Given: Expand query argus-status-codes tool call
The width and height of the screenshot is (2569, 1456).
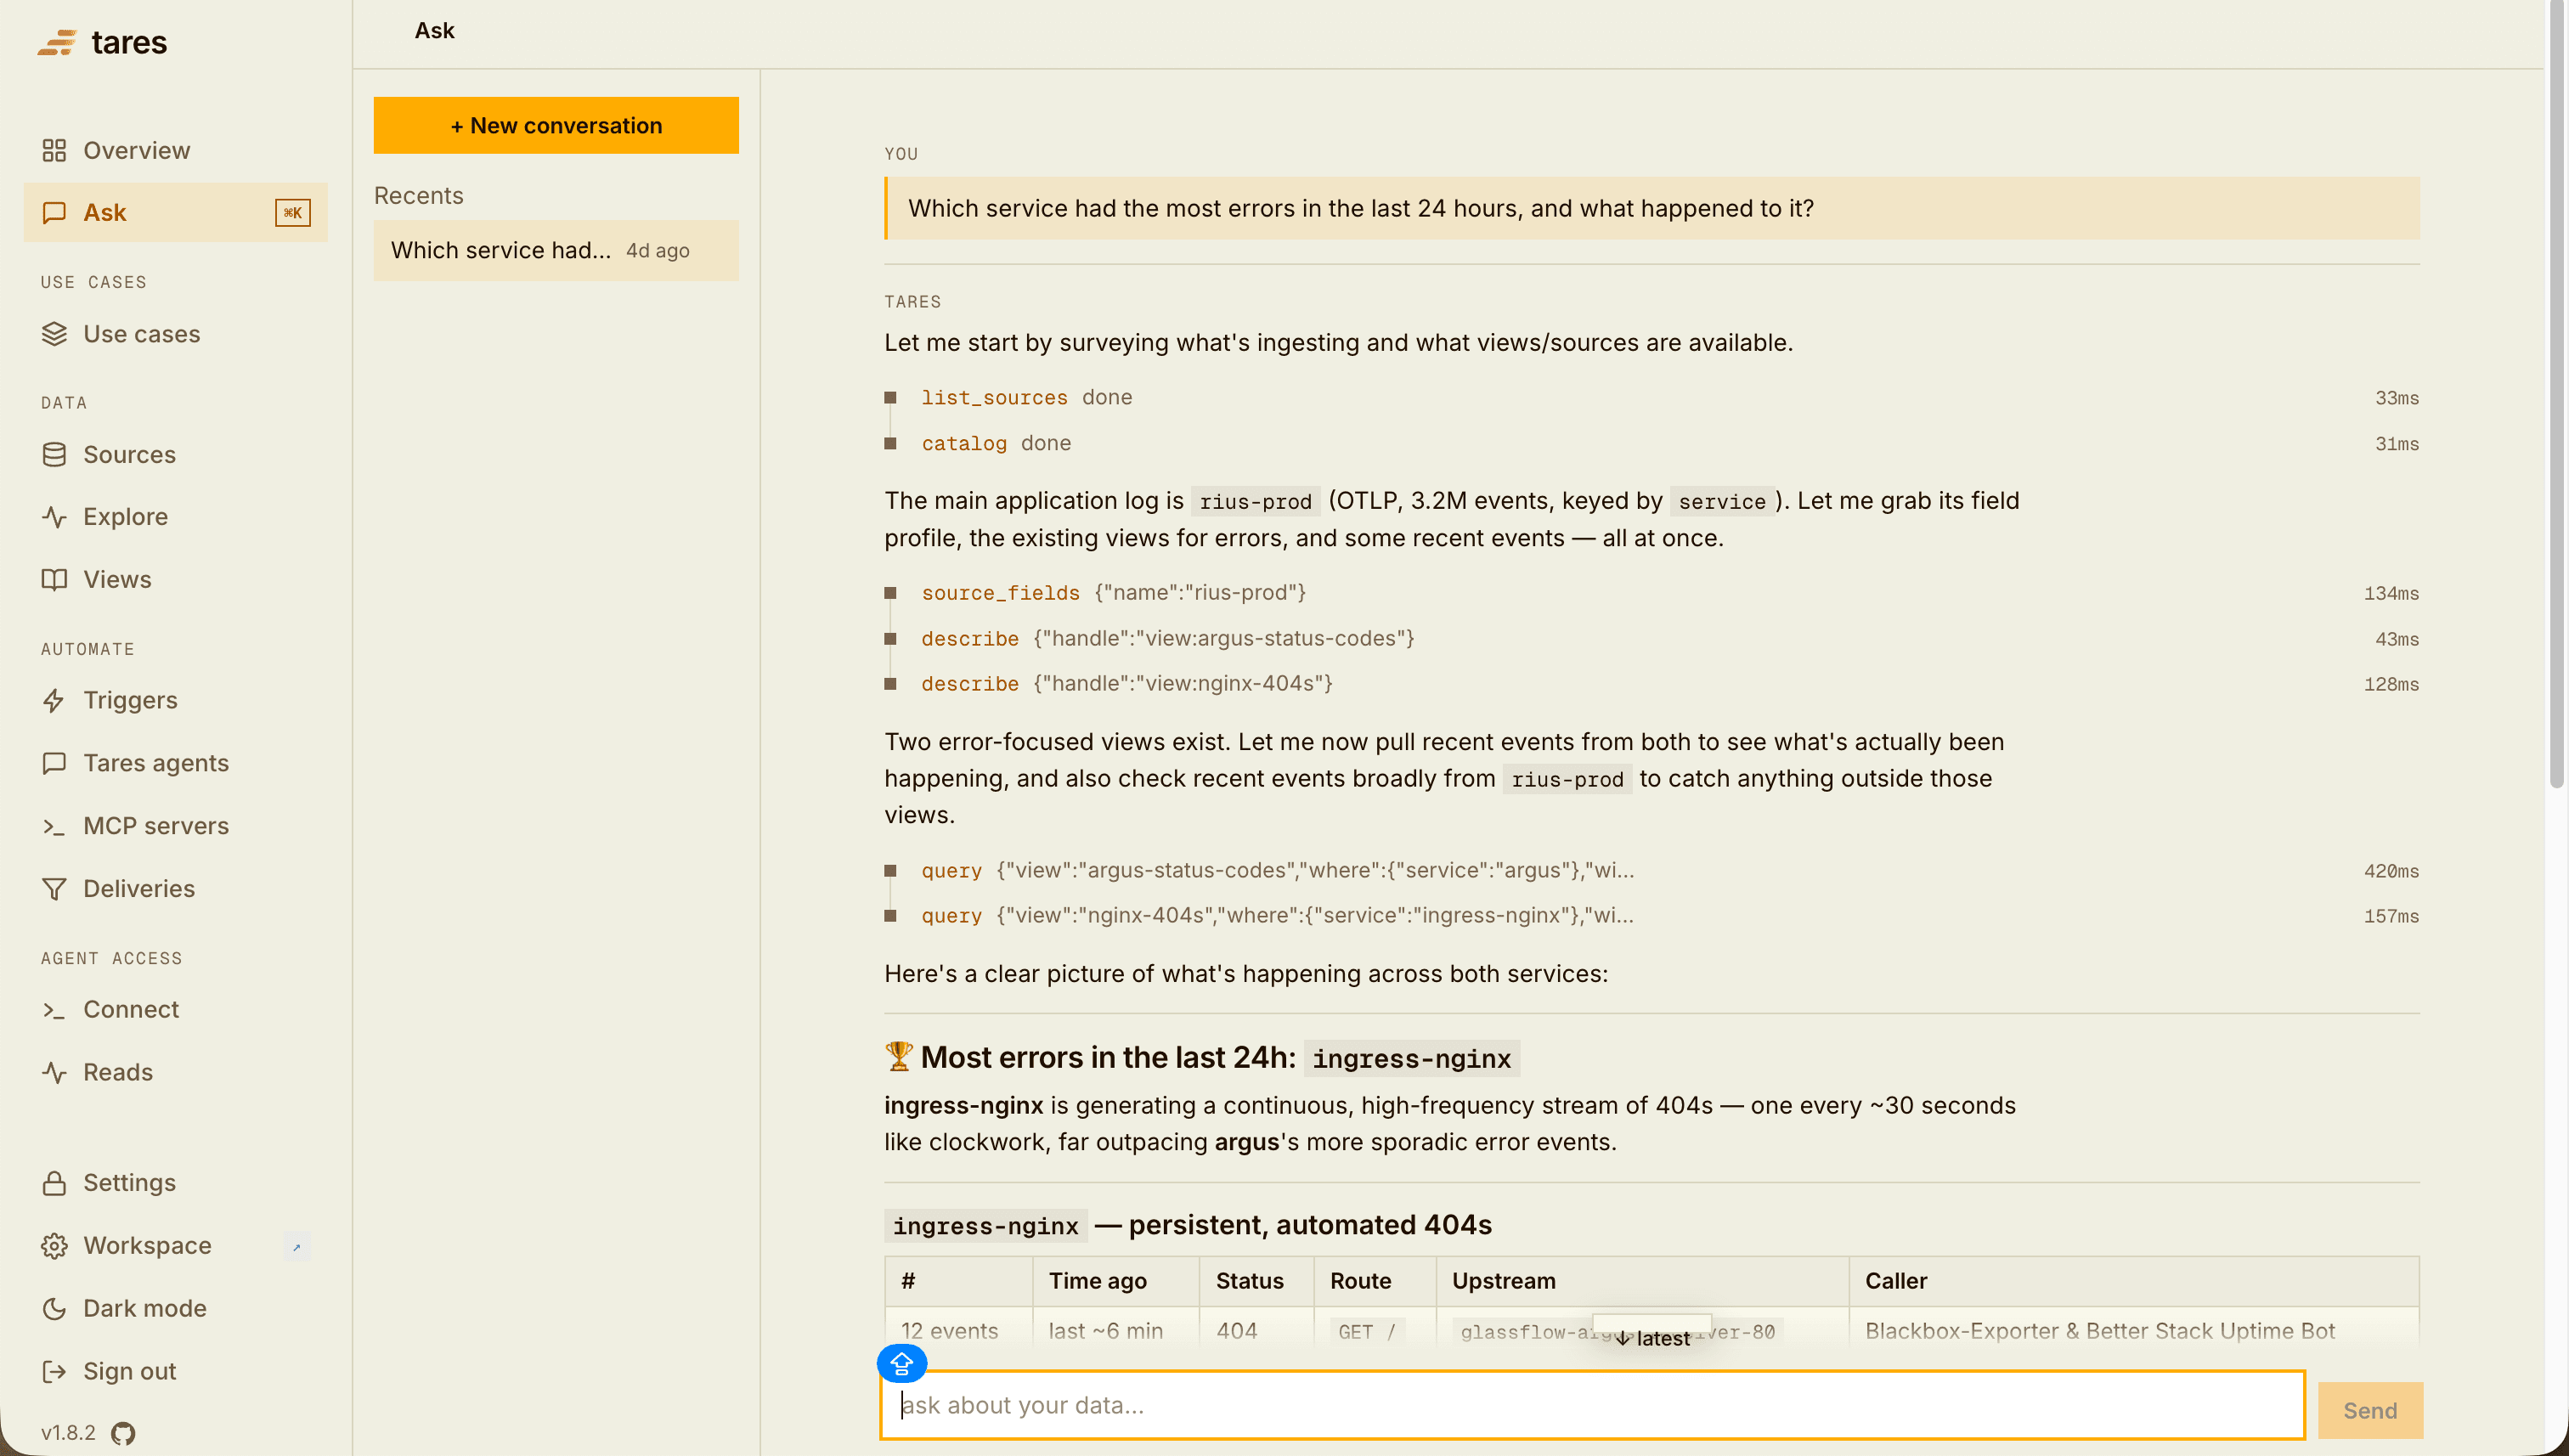Looking at the screenshot, I should pos(1651,870).
